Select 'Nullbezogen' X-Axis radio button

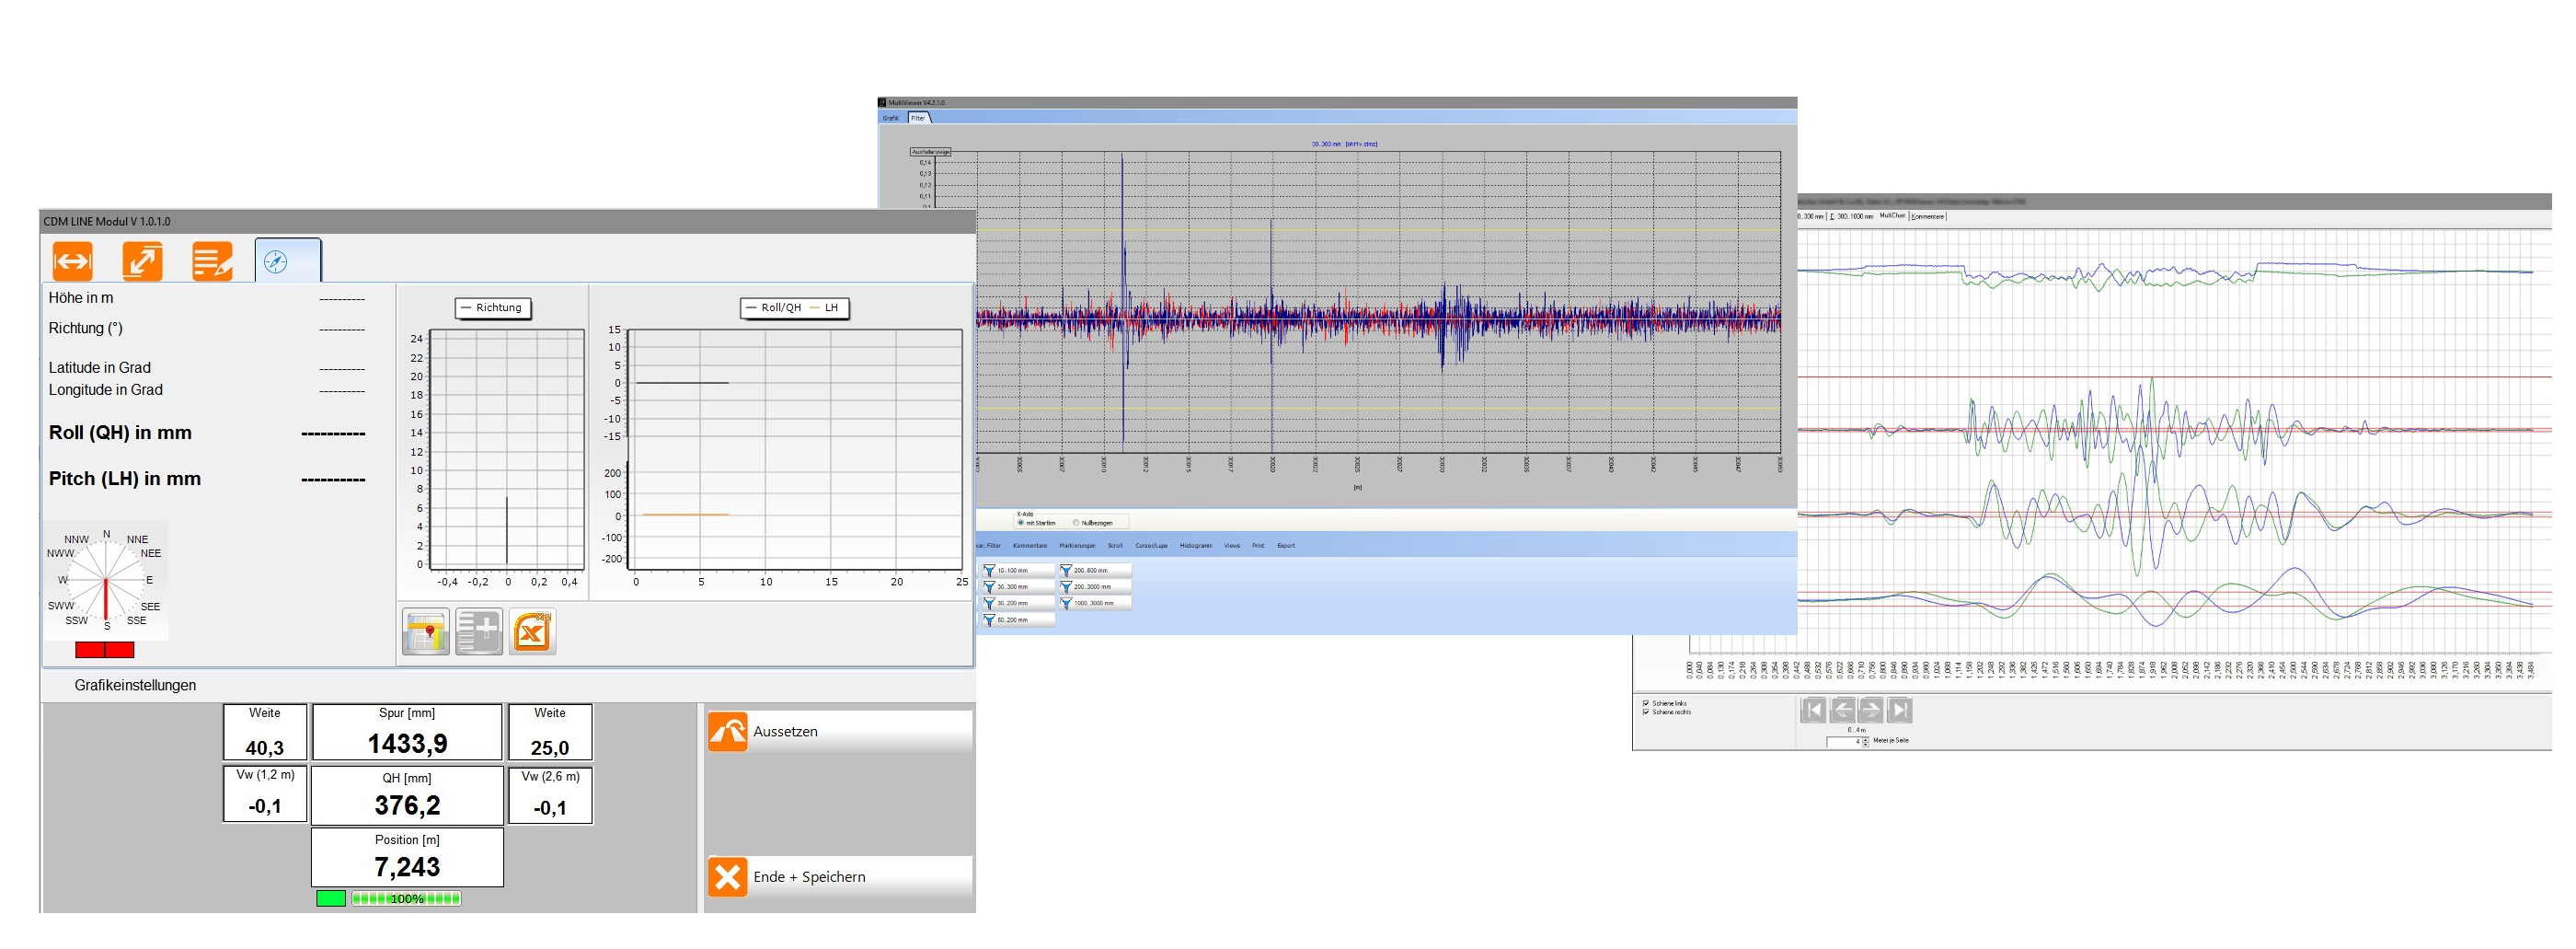pyautogui.click(x=1076, y=523)
